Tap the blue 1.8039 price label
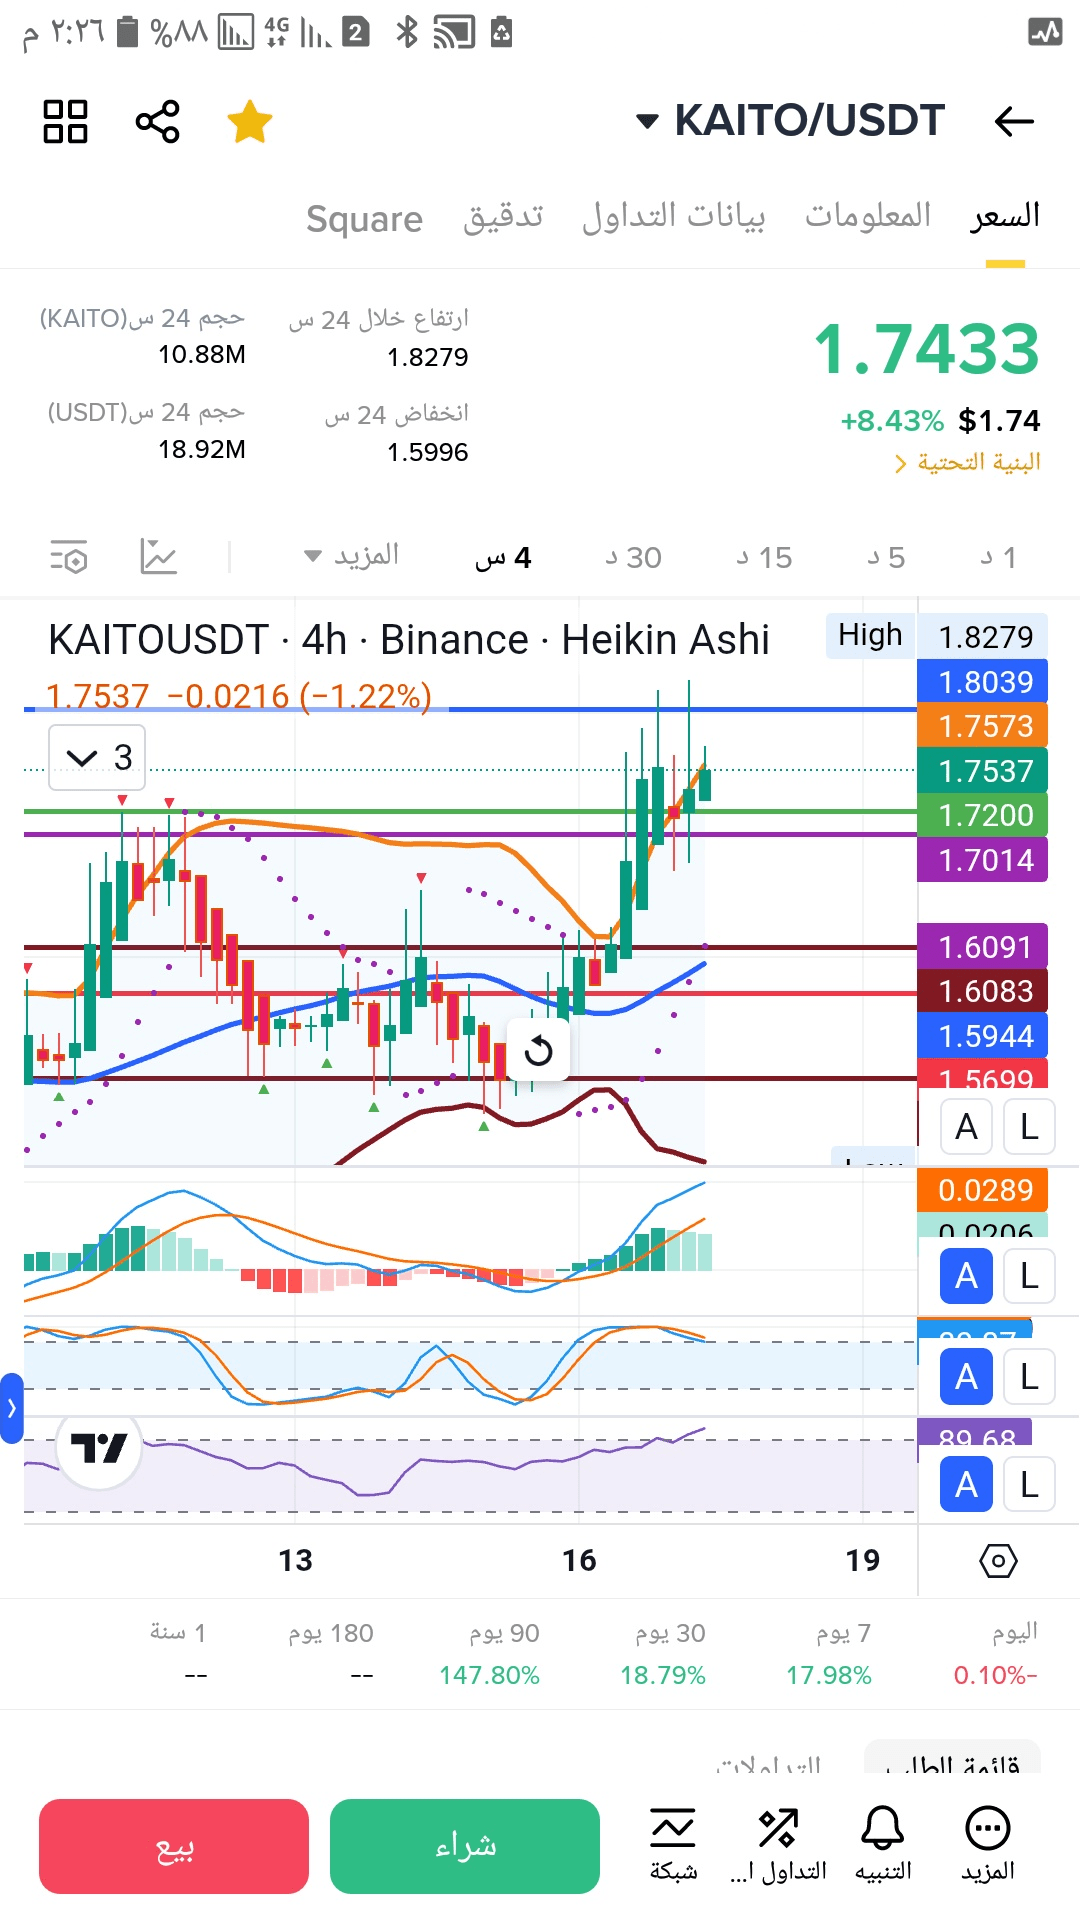The width and height of the screenshot is (1080, 1920). point(982,682)
